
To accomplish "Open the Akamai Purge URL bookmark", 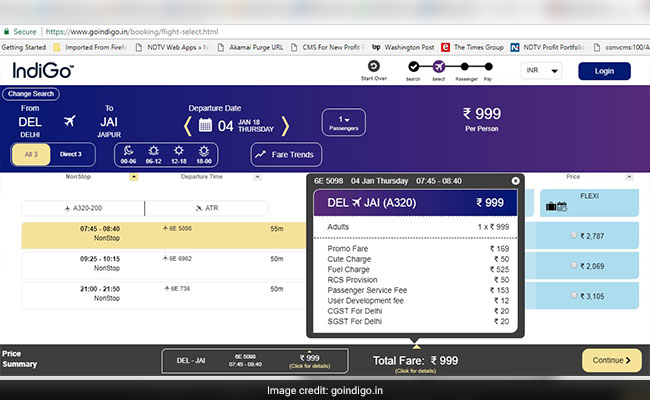I will pos(251,47).
